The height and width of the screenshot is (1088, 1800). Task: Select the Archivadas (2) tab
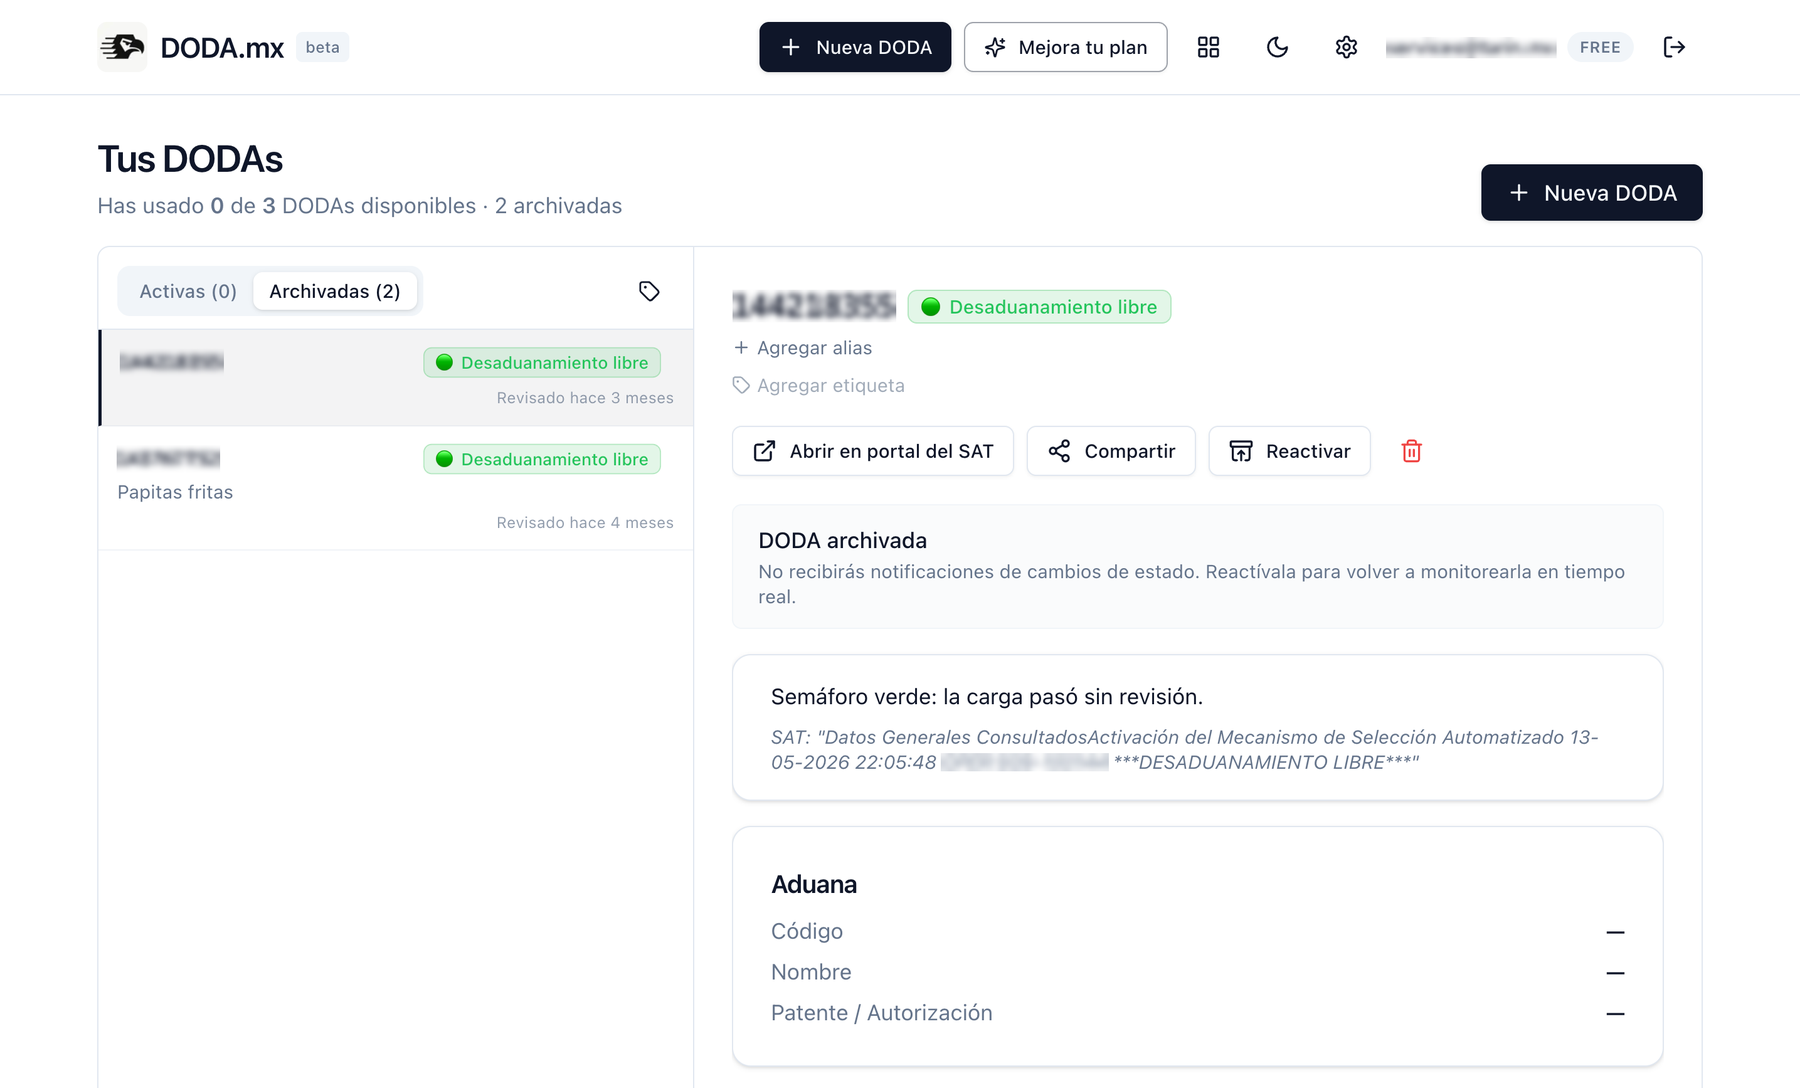point(335,291)
